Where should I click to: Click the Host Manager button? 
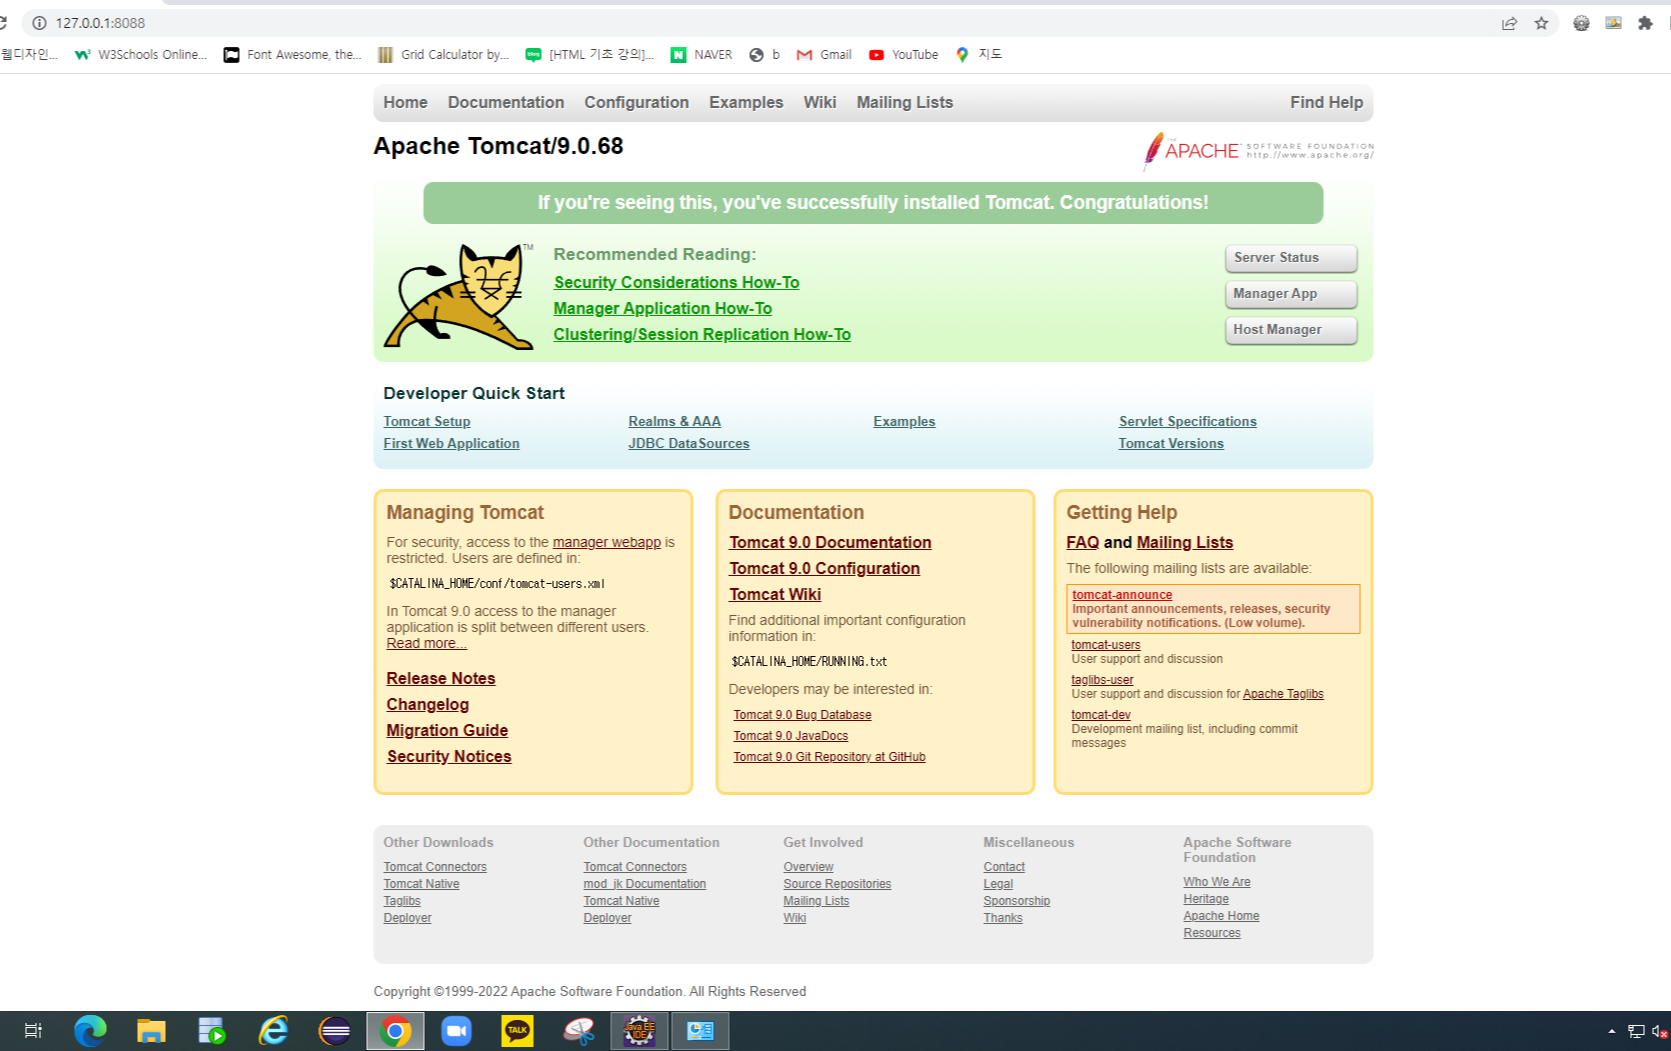[1291, 330]
